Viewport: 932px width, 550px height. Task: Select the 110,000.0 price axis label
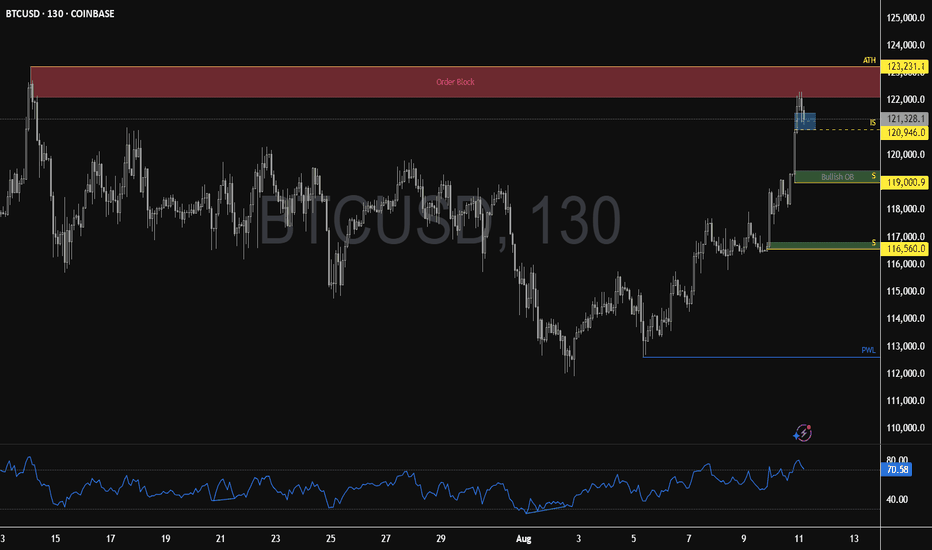point(905,428)
